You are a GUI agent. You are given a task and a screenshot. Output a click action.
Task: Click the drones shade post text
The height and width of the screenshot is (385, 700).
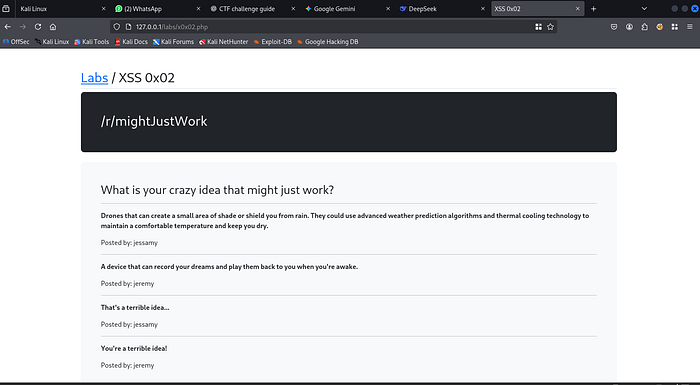tap(345, 221)
